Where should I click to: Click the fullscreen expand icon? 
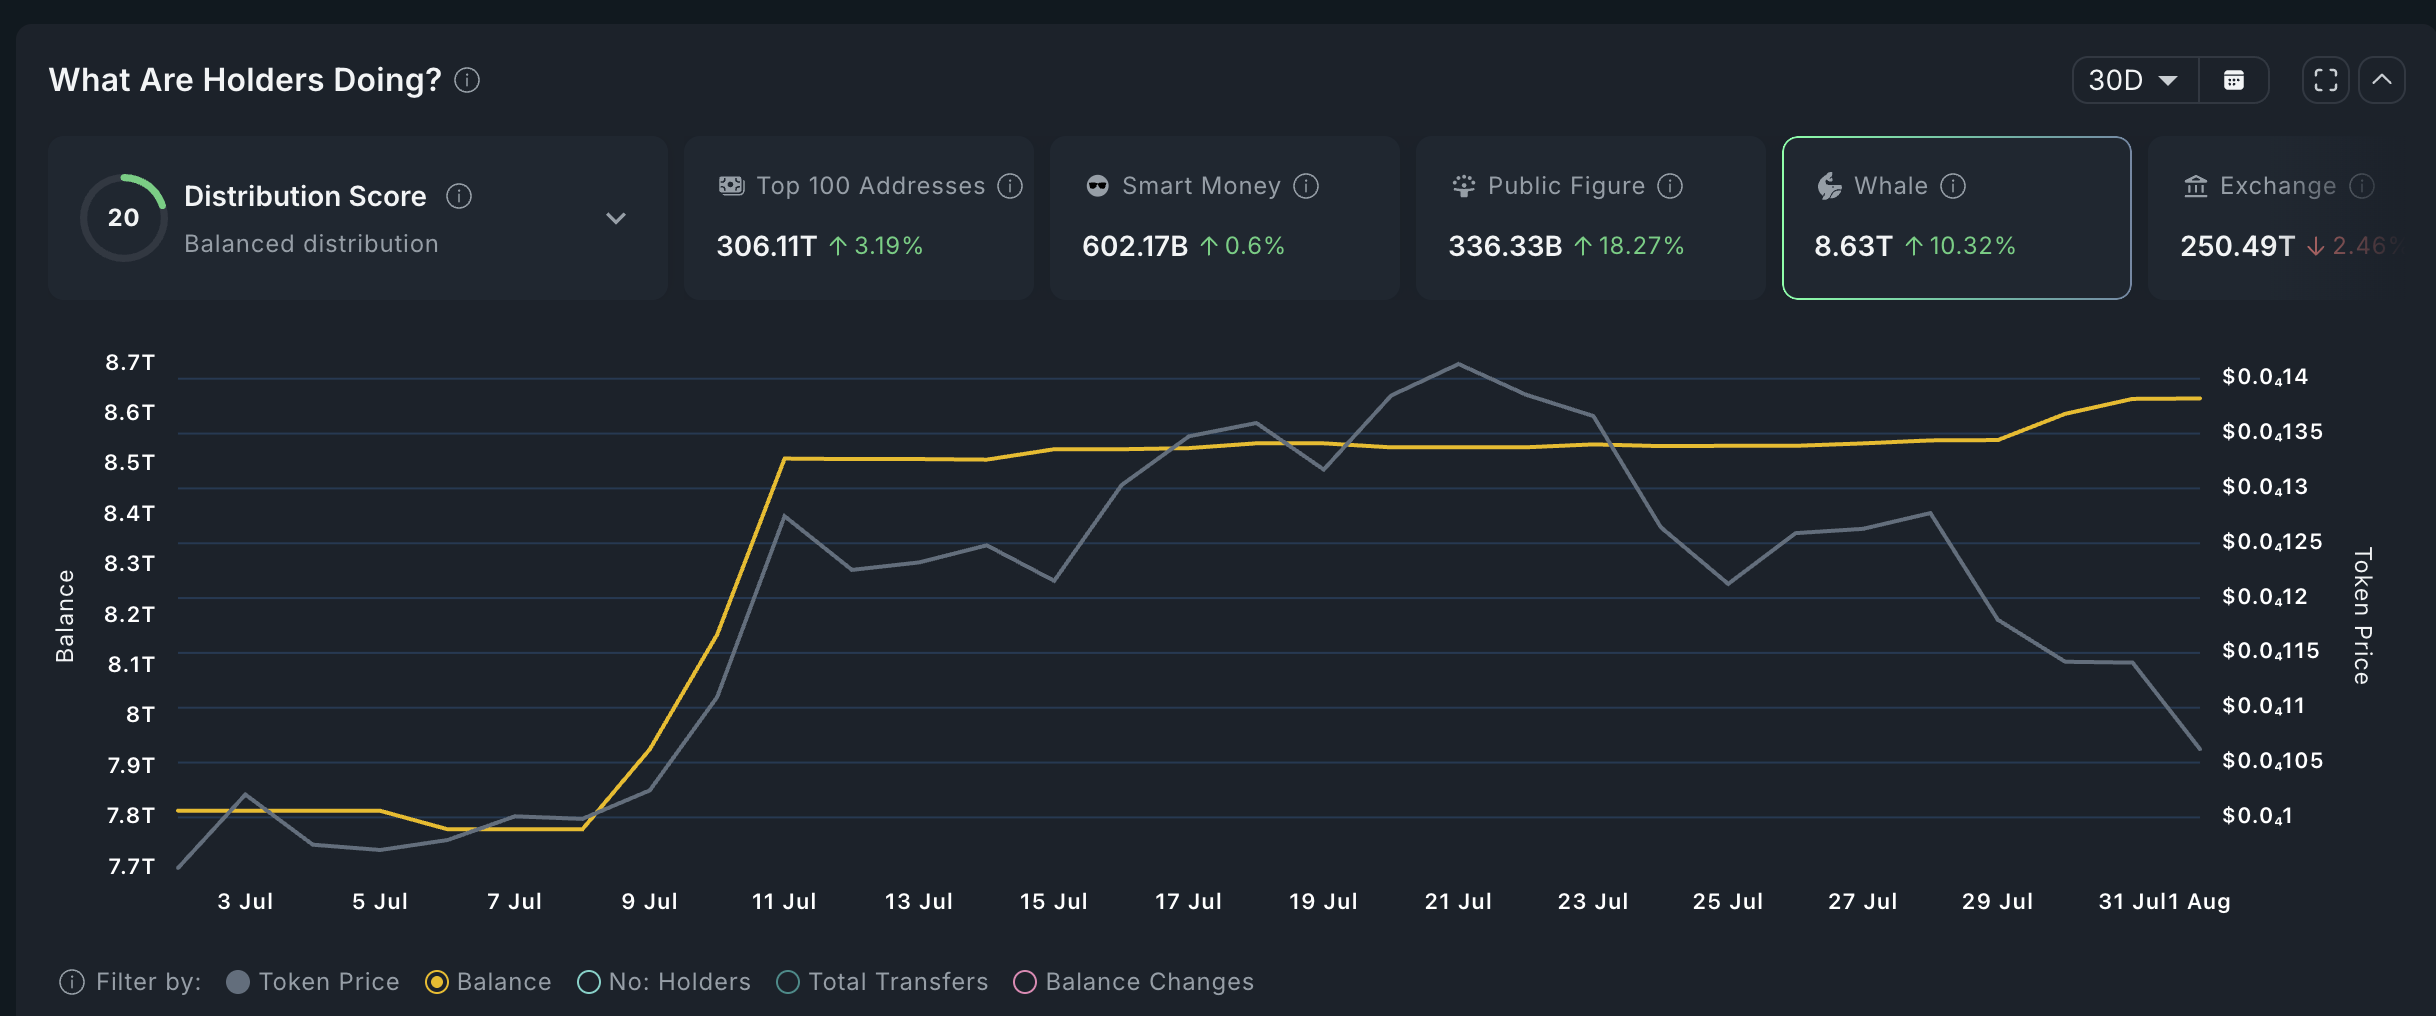tap(2325, 80)
